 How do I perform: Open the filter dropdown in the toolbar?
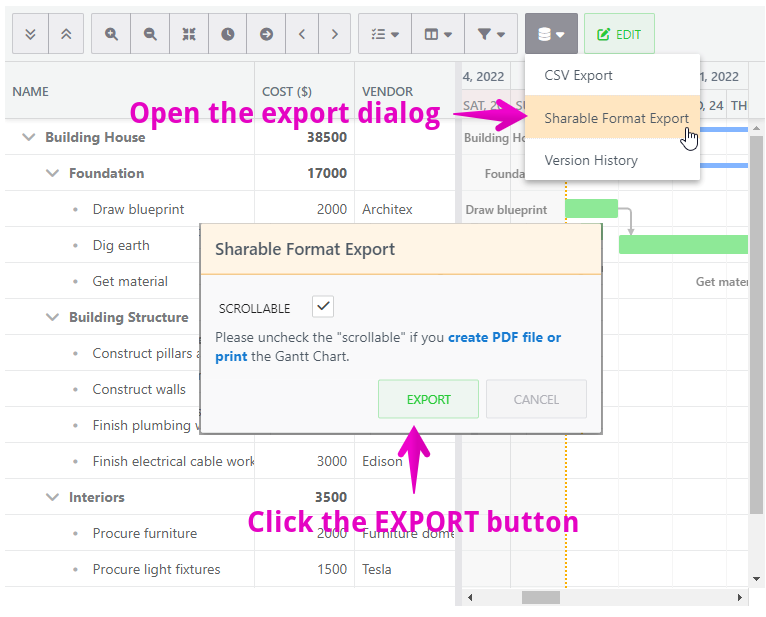(x=491, y=34)
